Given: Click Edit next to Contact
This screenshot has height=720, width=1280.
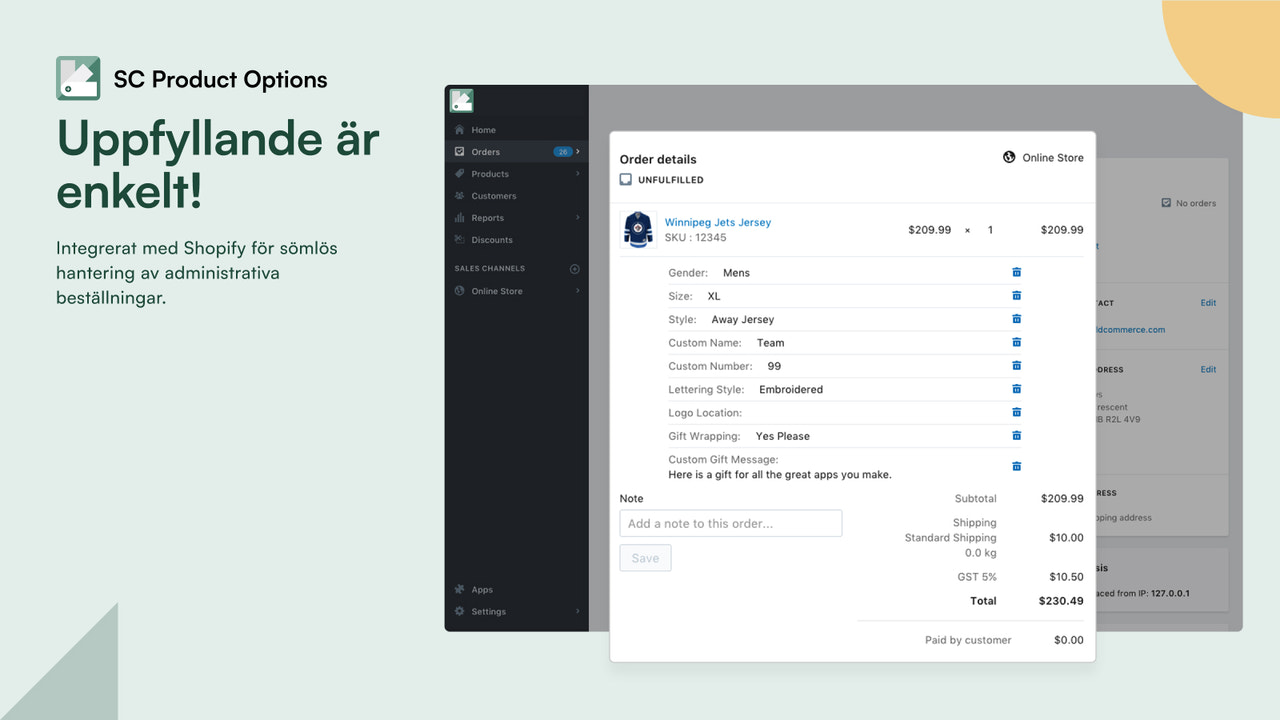Looking at the screenshot, I should point(1208,303).
